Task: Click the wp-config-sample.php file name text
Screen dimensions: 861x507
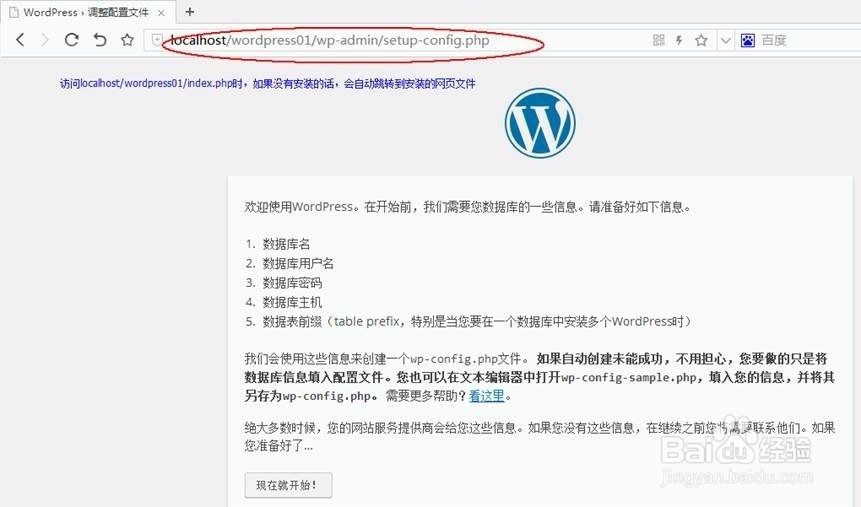Action: (x=629, y=377)
